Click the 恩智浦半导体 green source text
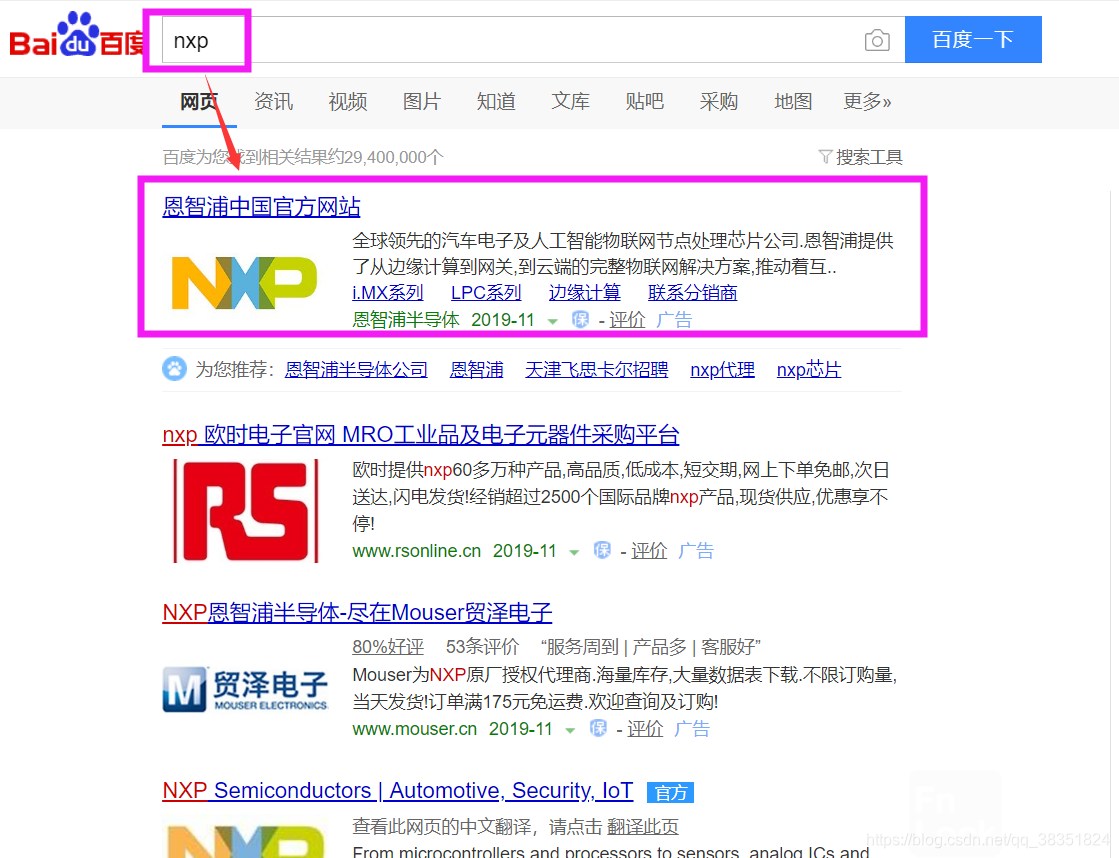 pos(406,320)
